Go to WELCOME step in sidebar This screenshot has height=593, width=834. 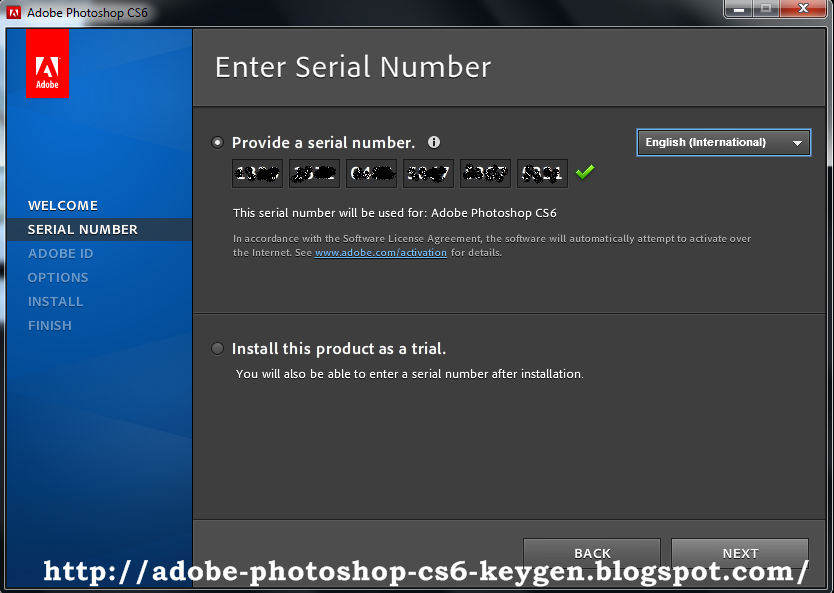pos(63,205)
